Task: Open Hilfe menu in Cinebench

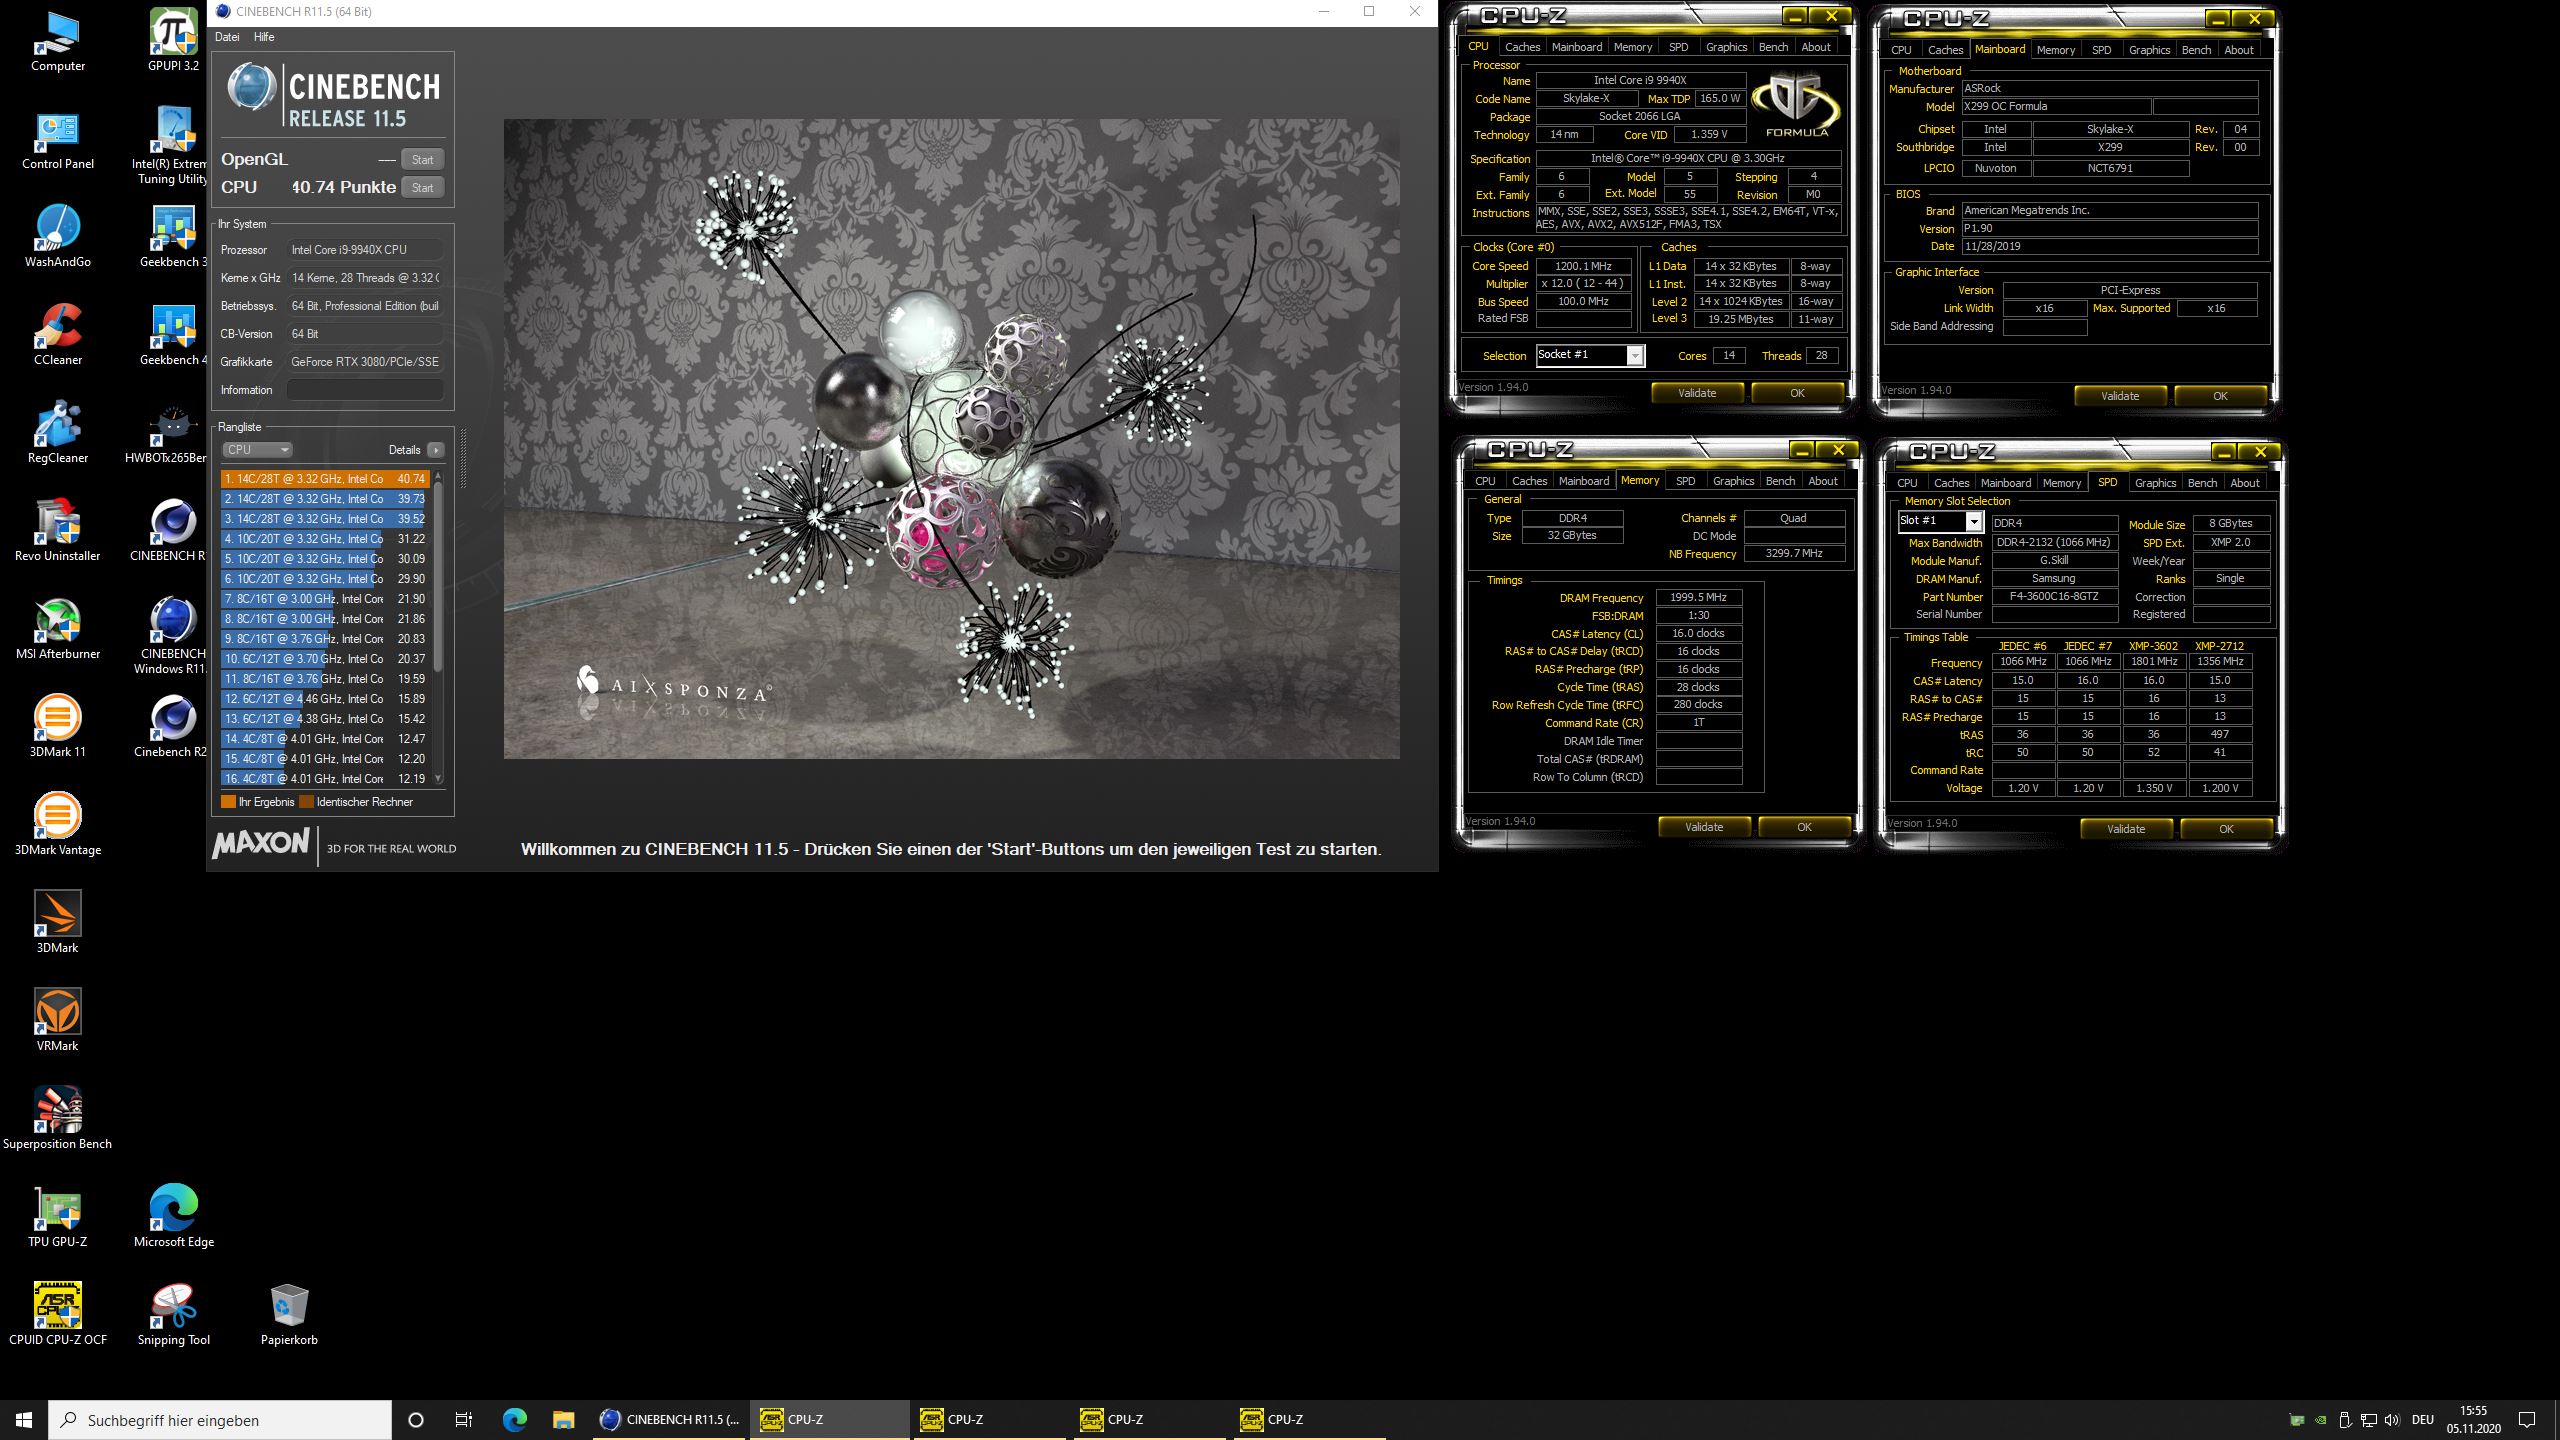Action: [264, 37]
